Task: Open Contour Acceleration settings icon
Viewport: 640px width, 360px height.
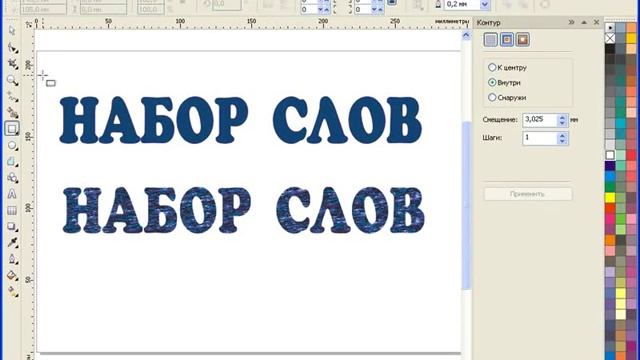Action: (x=522, y=40)
